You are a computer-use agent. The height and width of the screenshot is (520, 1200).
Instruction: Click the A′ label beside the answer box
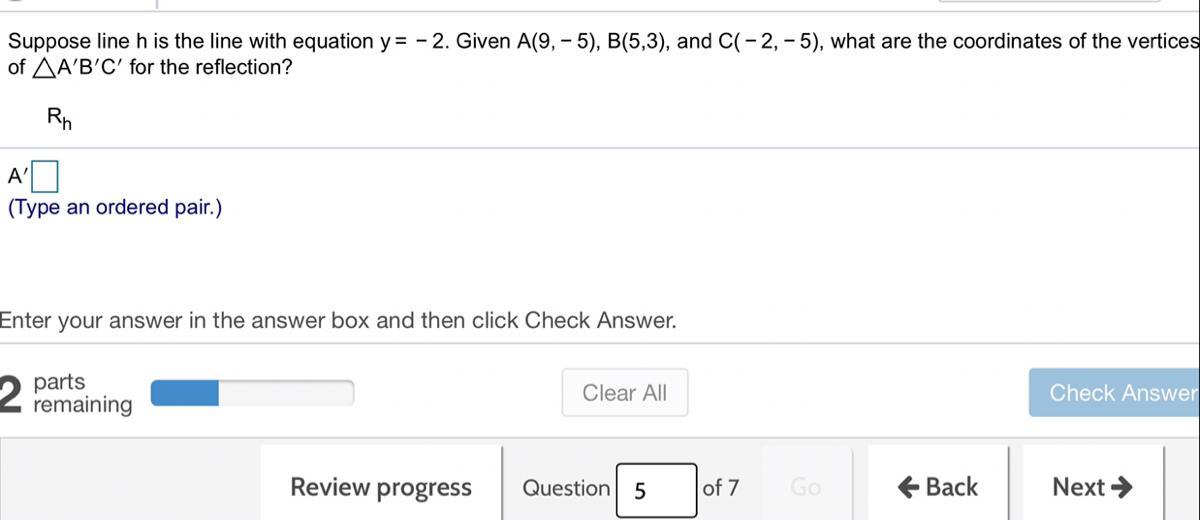(x=18, y=178)
